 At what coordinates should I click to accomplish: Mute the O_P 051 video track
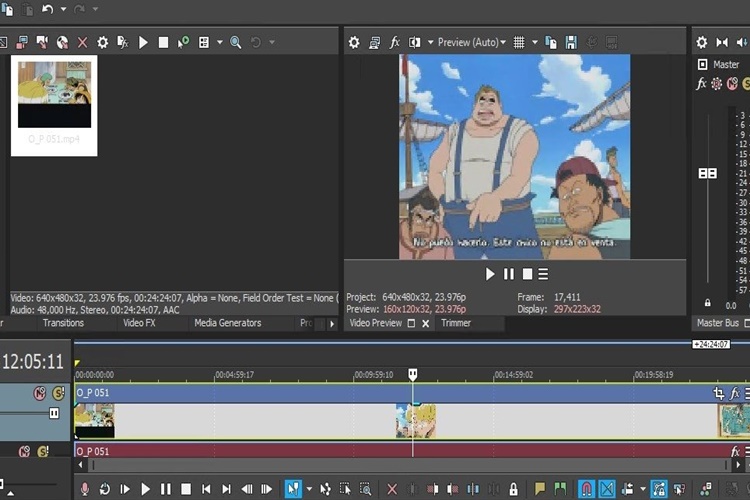point(40,393)
